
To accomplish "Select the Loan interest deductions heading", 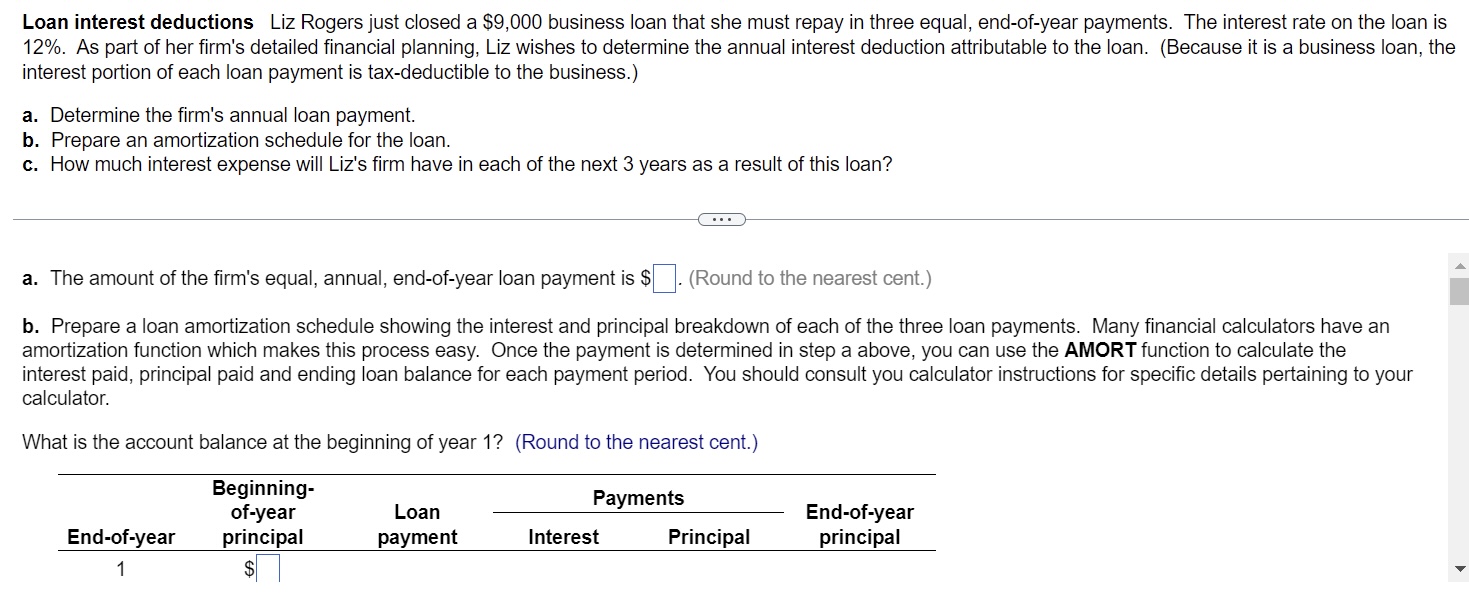I will click(136, 21).
